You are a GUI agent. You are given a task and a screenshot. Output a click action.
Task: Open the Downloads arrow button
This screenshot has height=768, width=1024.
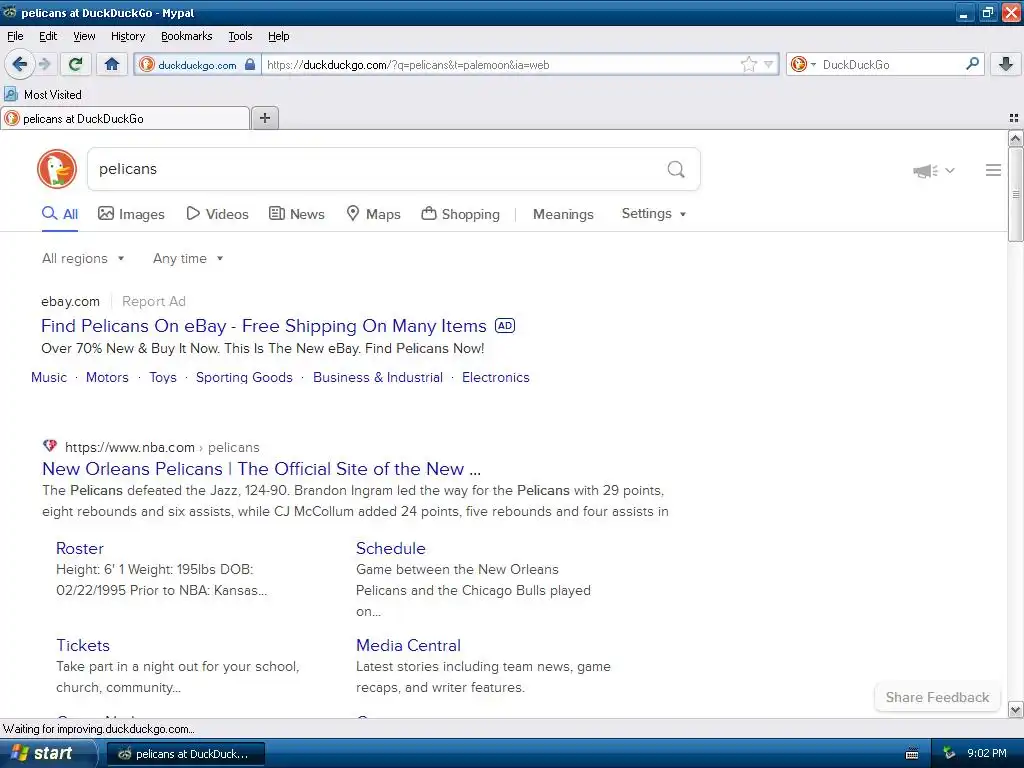pos(1006,64)
